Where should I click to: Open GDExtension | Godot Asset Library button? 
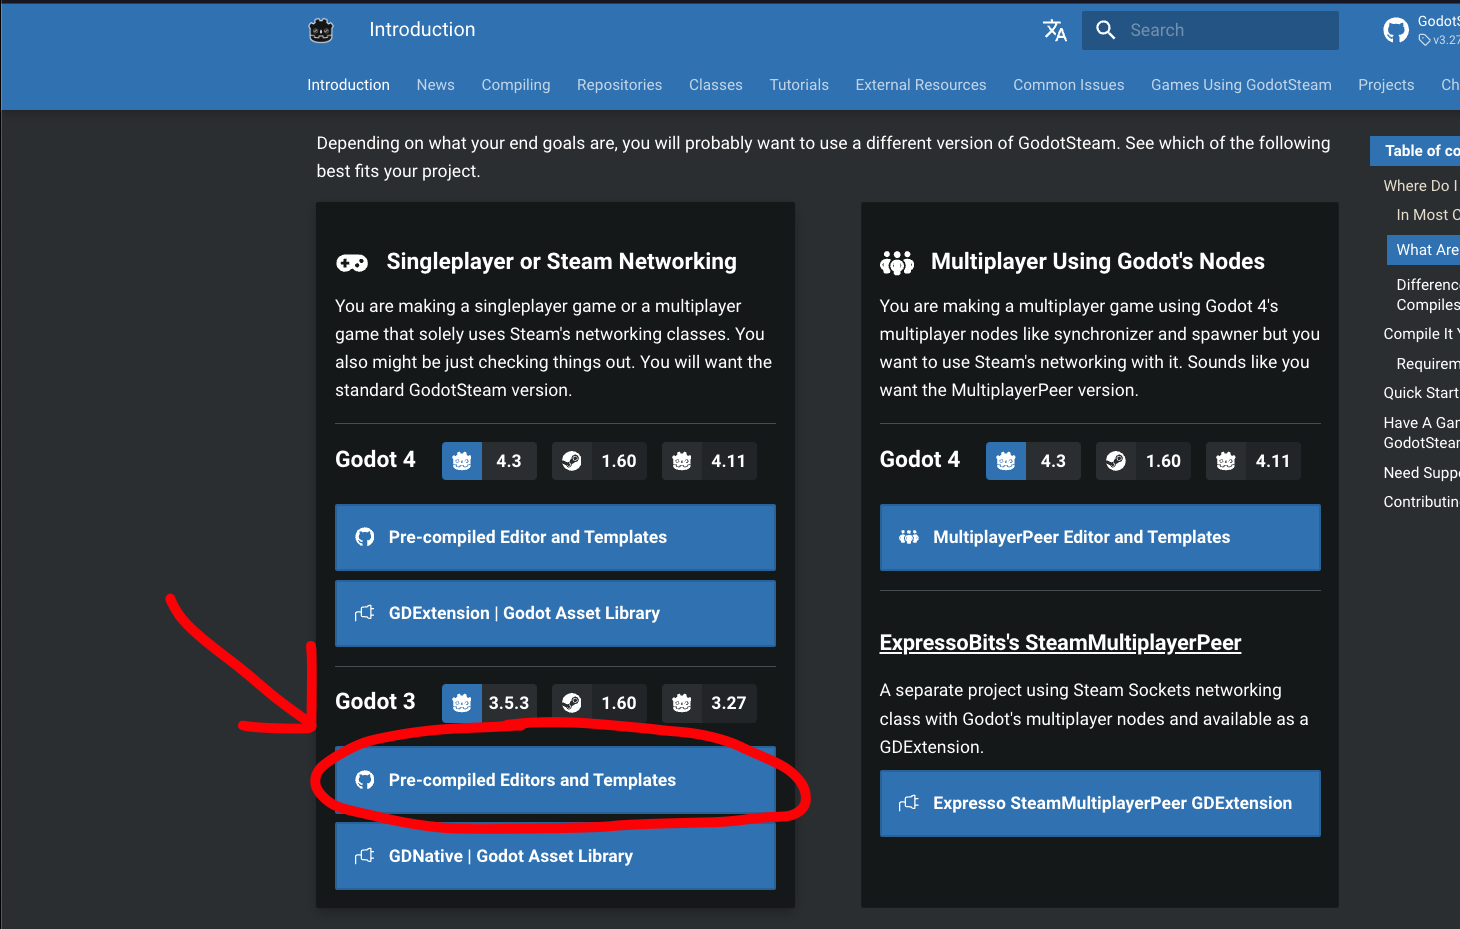555,613
